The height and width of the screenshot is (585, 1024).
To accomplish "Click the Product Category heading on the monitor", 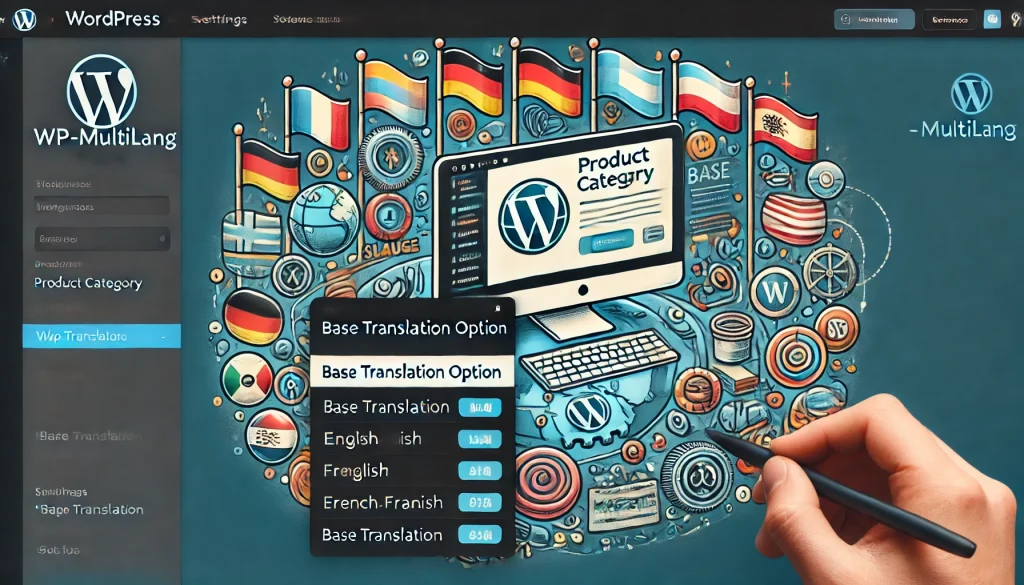I will click(615, 169).
